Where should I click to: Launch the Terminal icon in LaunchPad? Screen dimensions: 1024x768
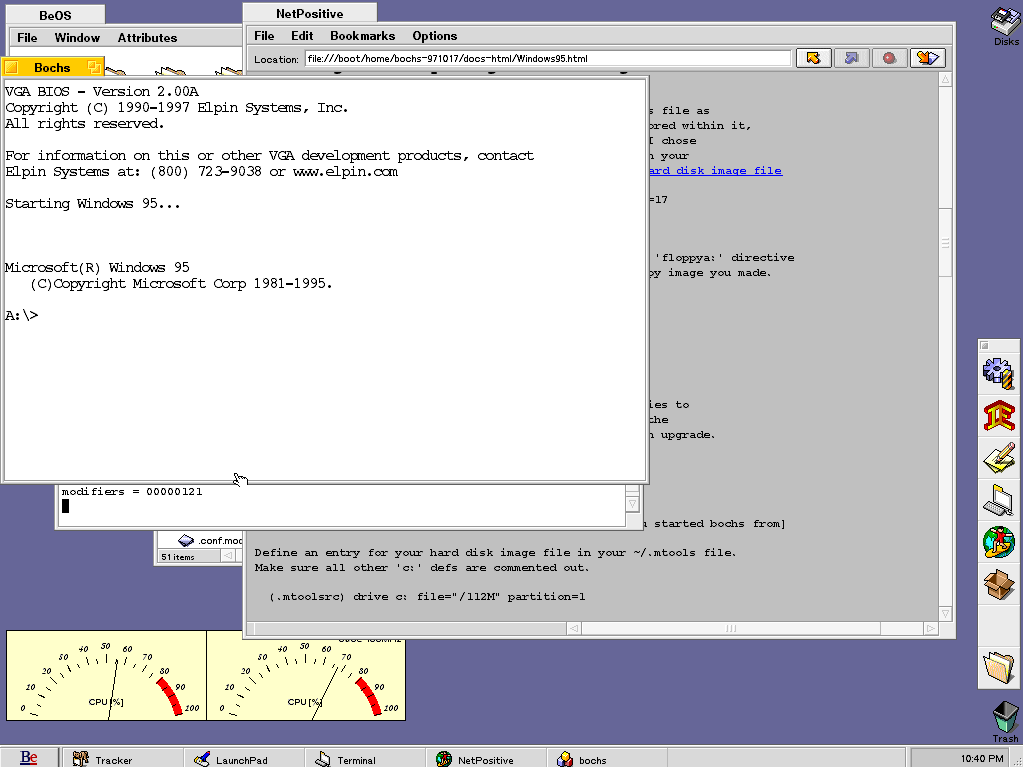point(999,500)
